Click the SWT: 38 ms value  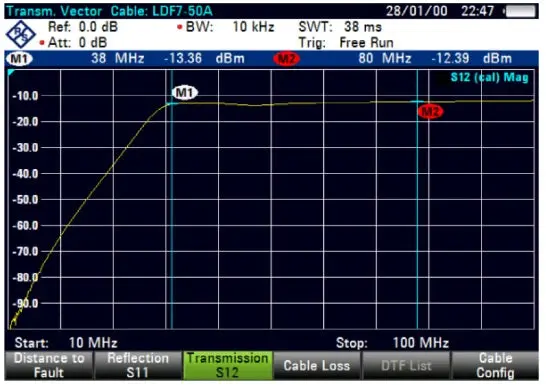pyautogui.click(x=340, y=27)
